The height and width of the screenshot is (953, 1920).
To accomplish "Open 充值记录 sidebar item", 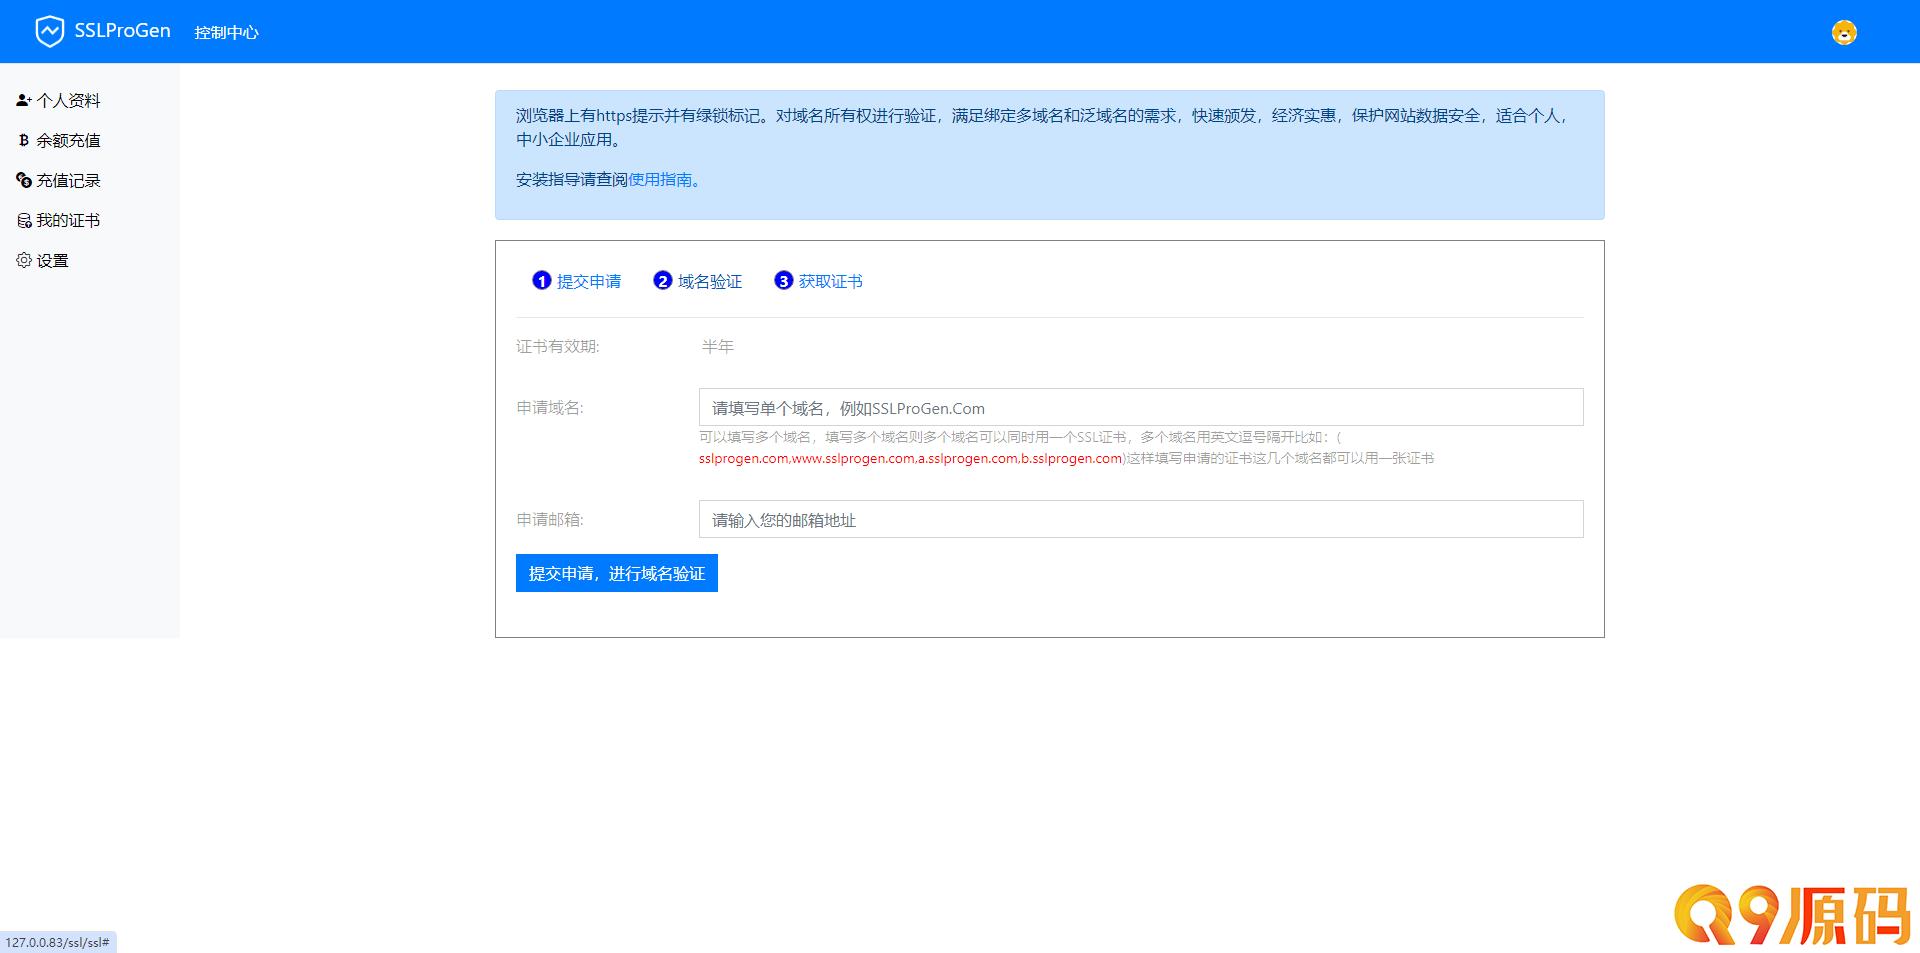I will pos(68,180).
